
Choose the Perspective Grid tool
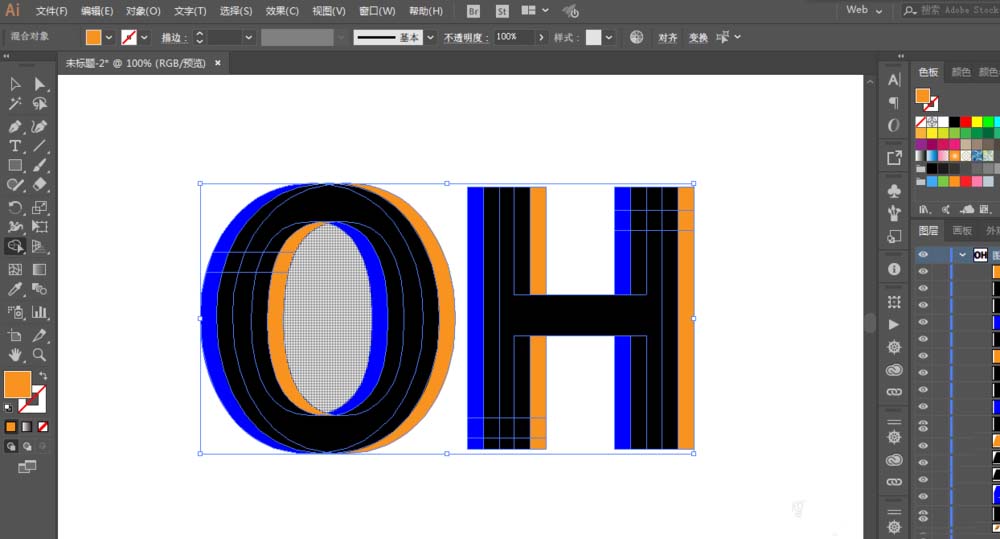tap(40, 246)
